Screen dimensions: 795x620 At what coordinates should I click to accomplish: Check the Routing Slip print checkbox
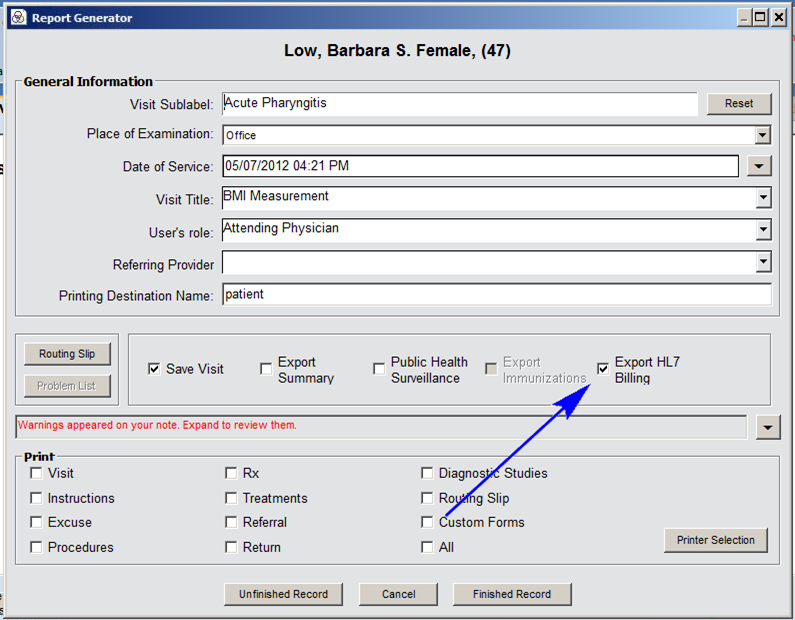coord(427,498)
